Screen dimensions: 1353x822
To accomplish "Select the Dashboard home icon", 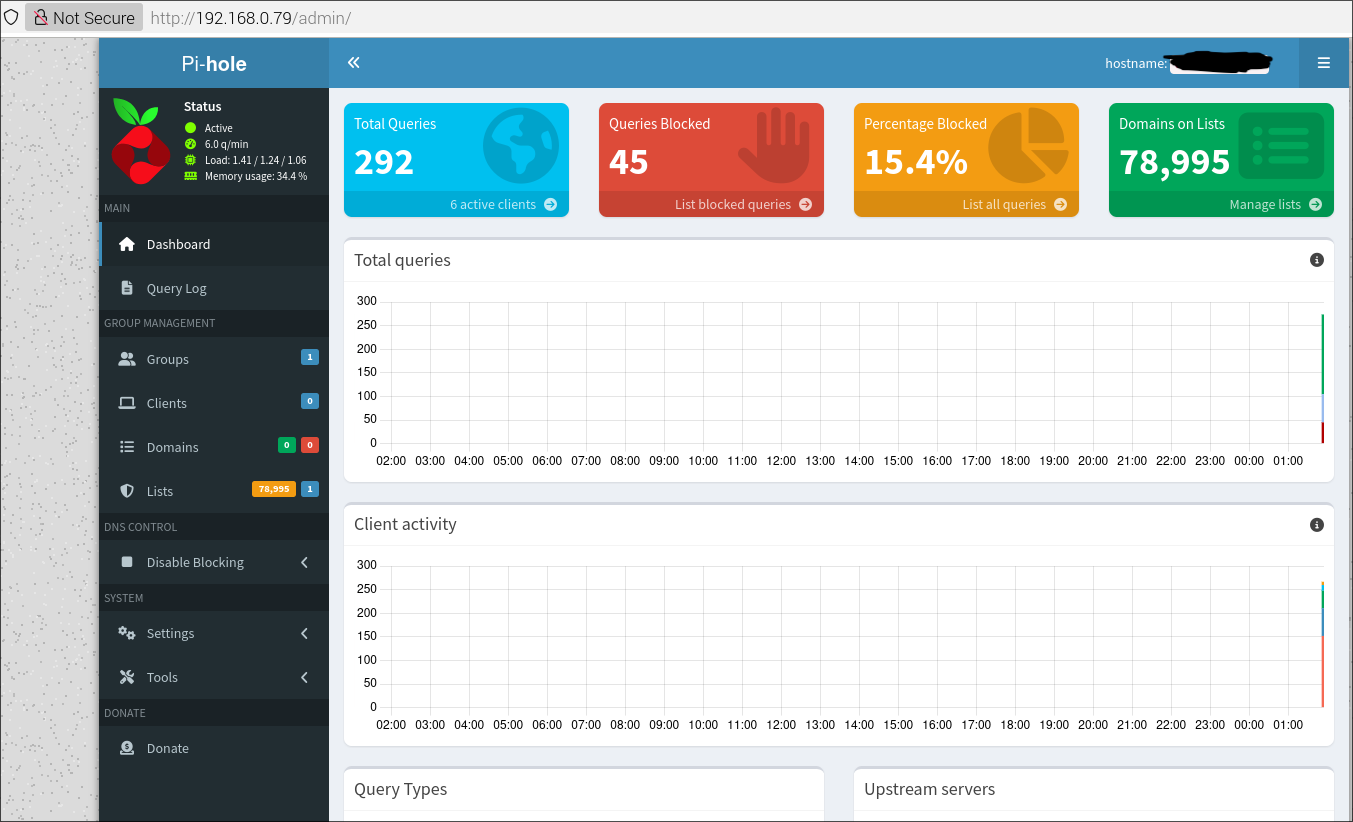I will click(x=125, y=243).
